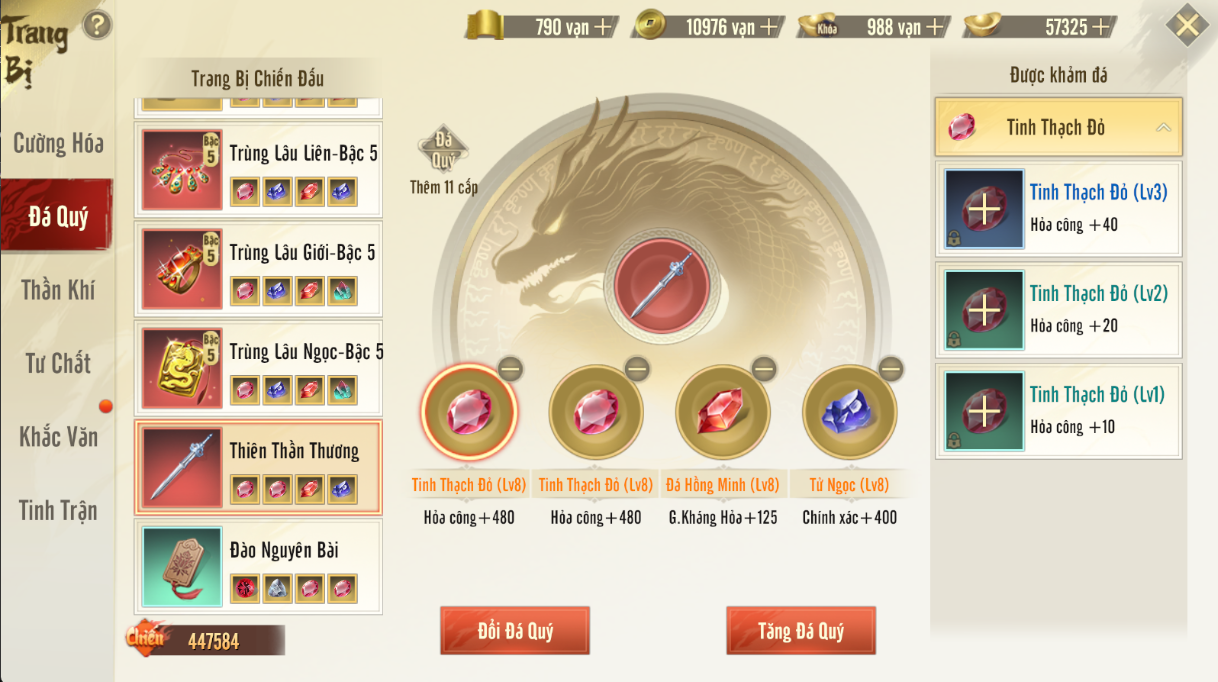Remove the Tử Ngọc gem with minus
Image resolution: width=1218 pixels, height=682 pixels.
pyautogui.click(x=890, y=369)
